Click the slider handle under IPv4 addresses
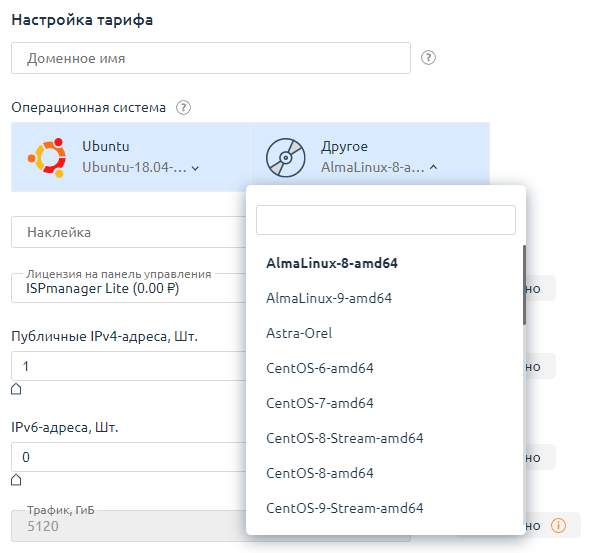This screenshot has height=553, width=589. tap(16, 389)
